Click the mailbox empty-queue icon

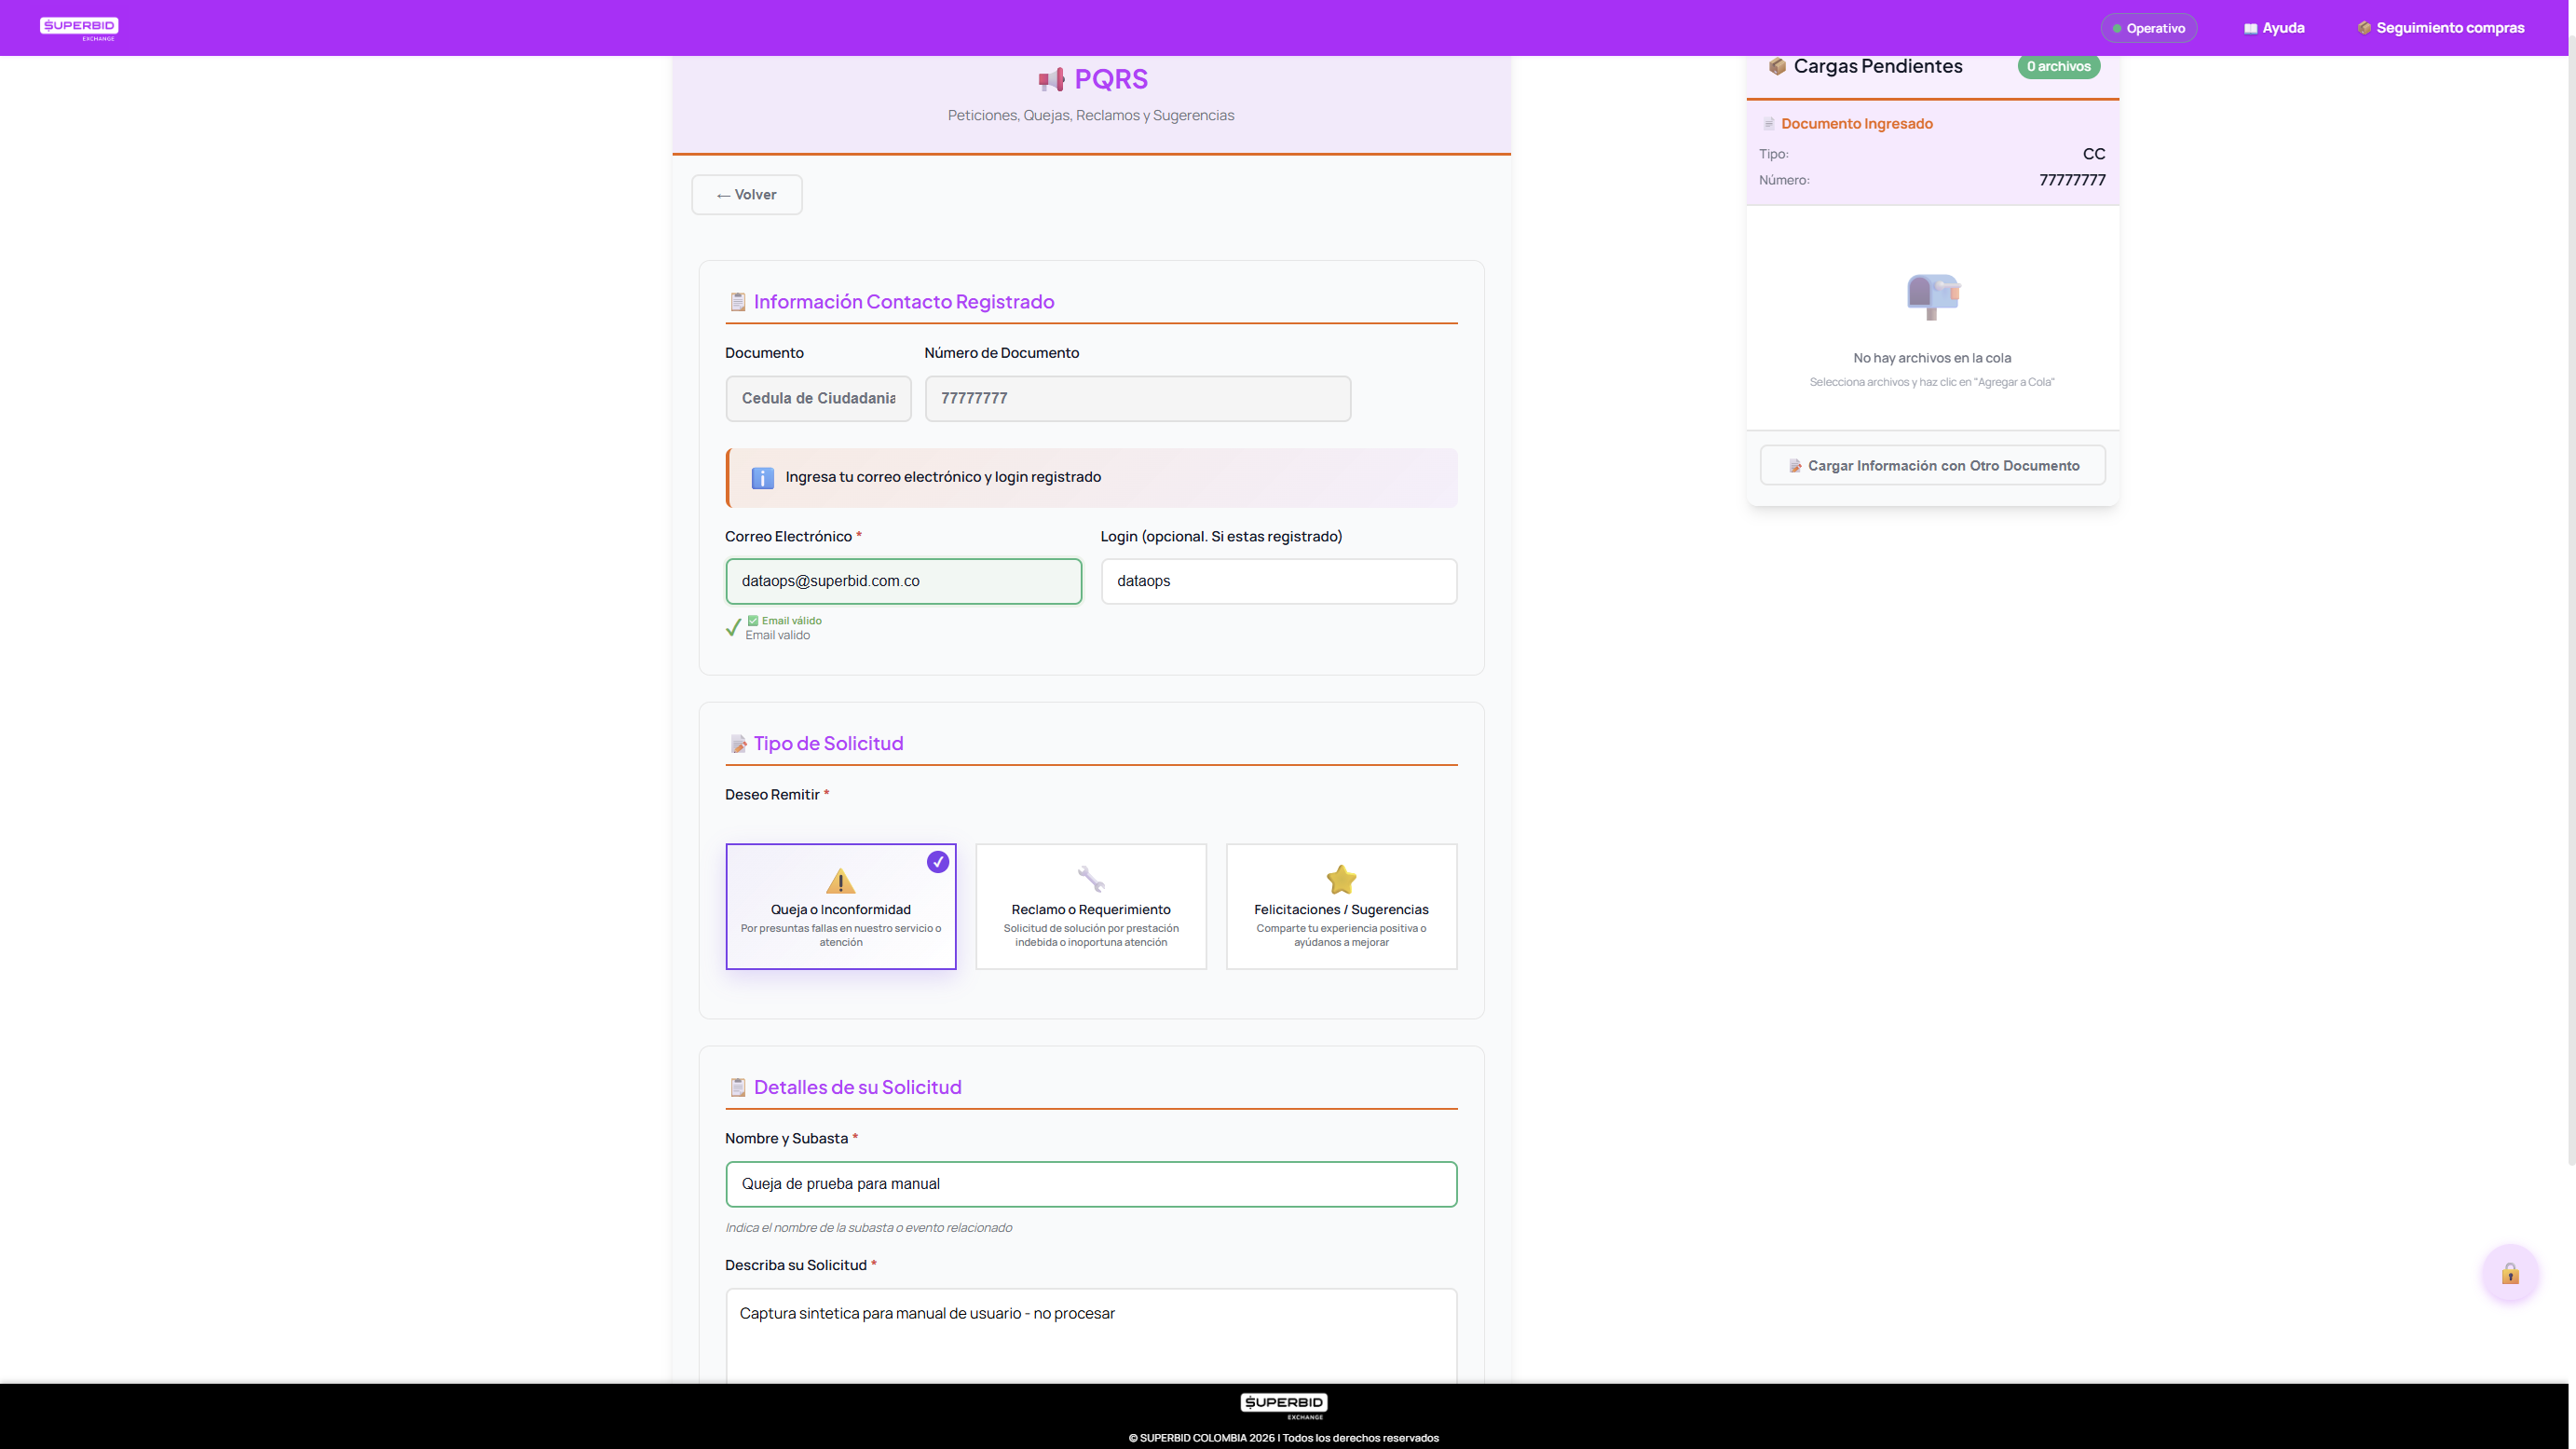(x=1932, y=296)
